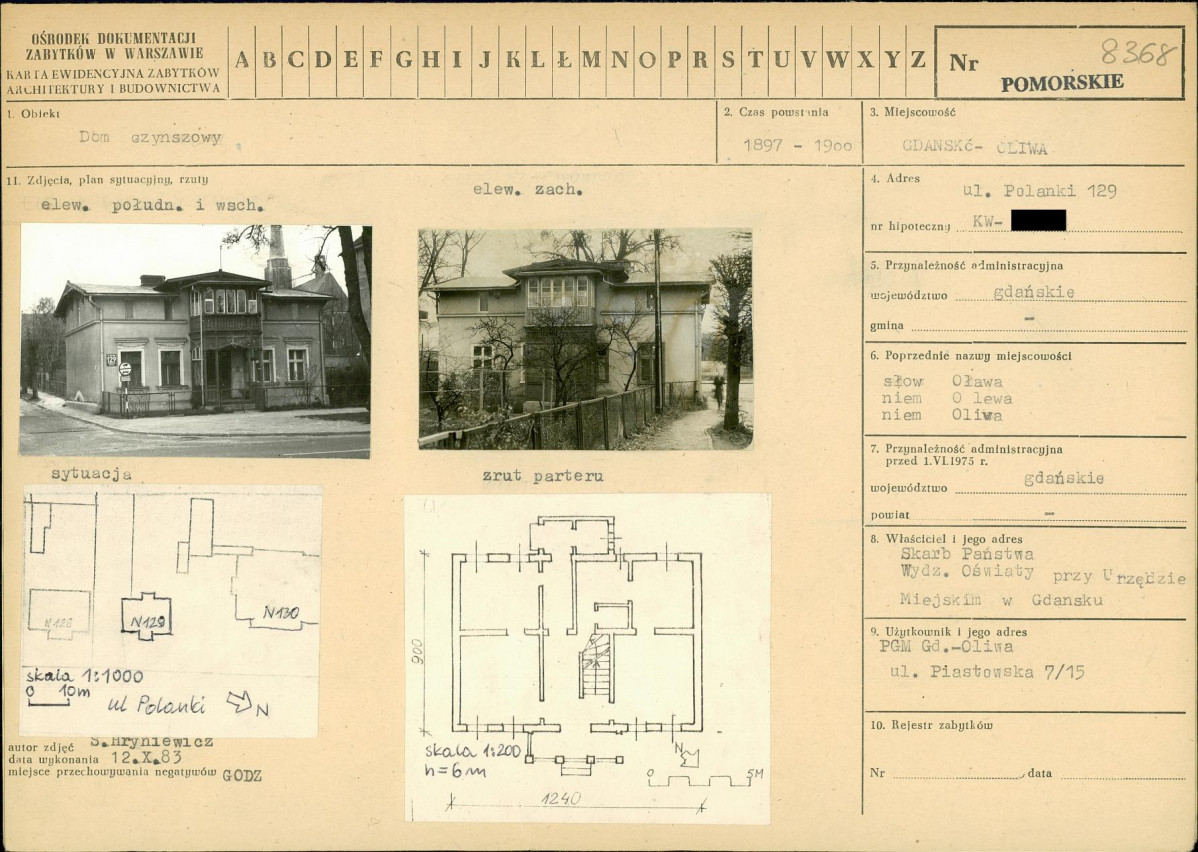Click the Obiekt field 'Dom czynszowy'
The image size is (1198, 852).
[x=150, y=138]
